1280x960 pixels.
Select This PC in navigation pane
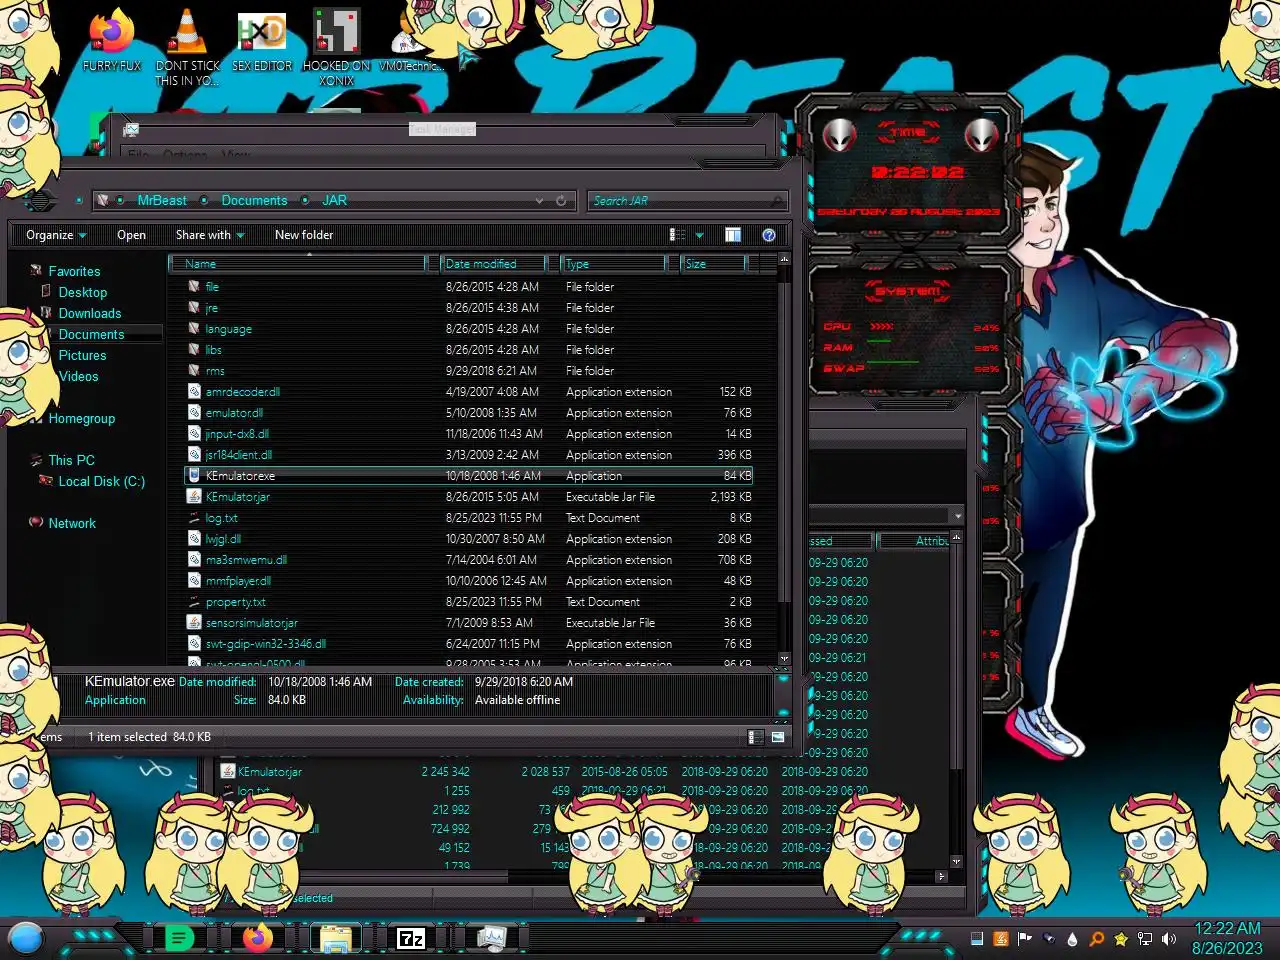[71, 461]
